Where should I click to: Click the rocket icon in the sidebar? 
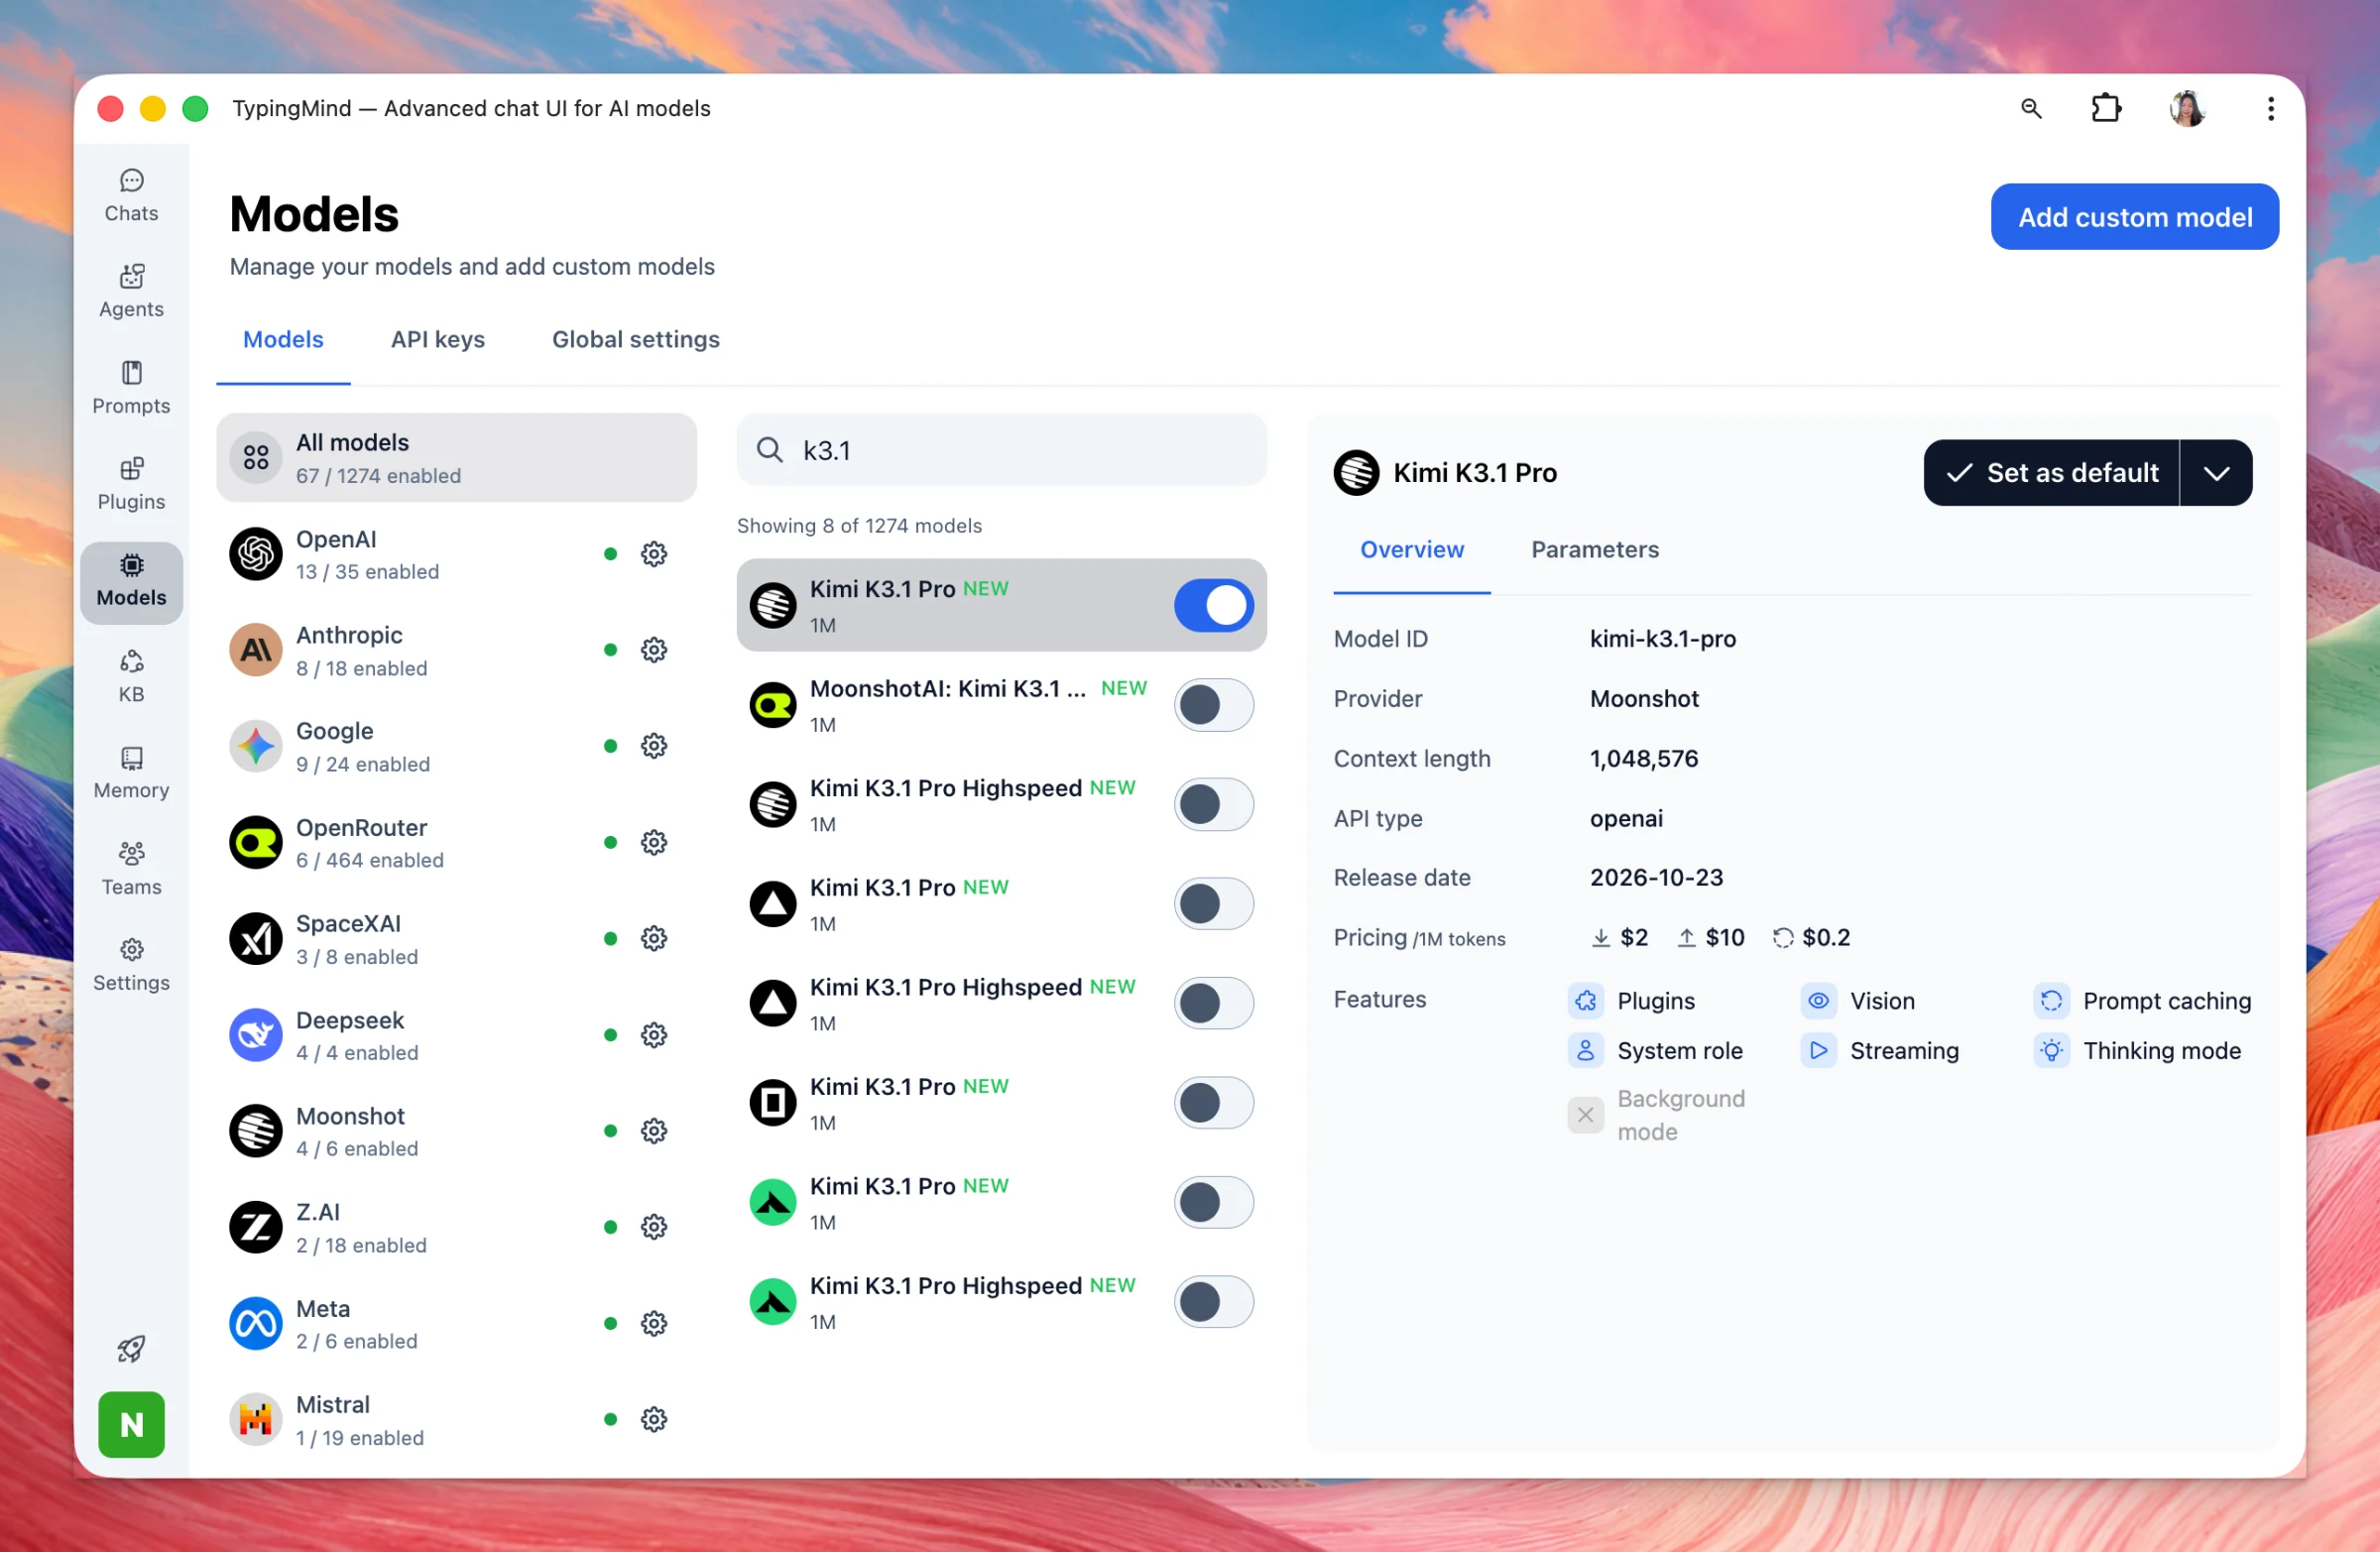point(131,1348)
